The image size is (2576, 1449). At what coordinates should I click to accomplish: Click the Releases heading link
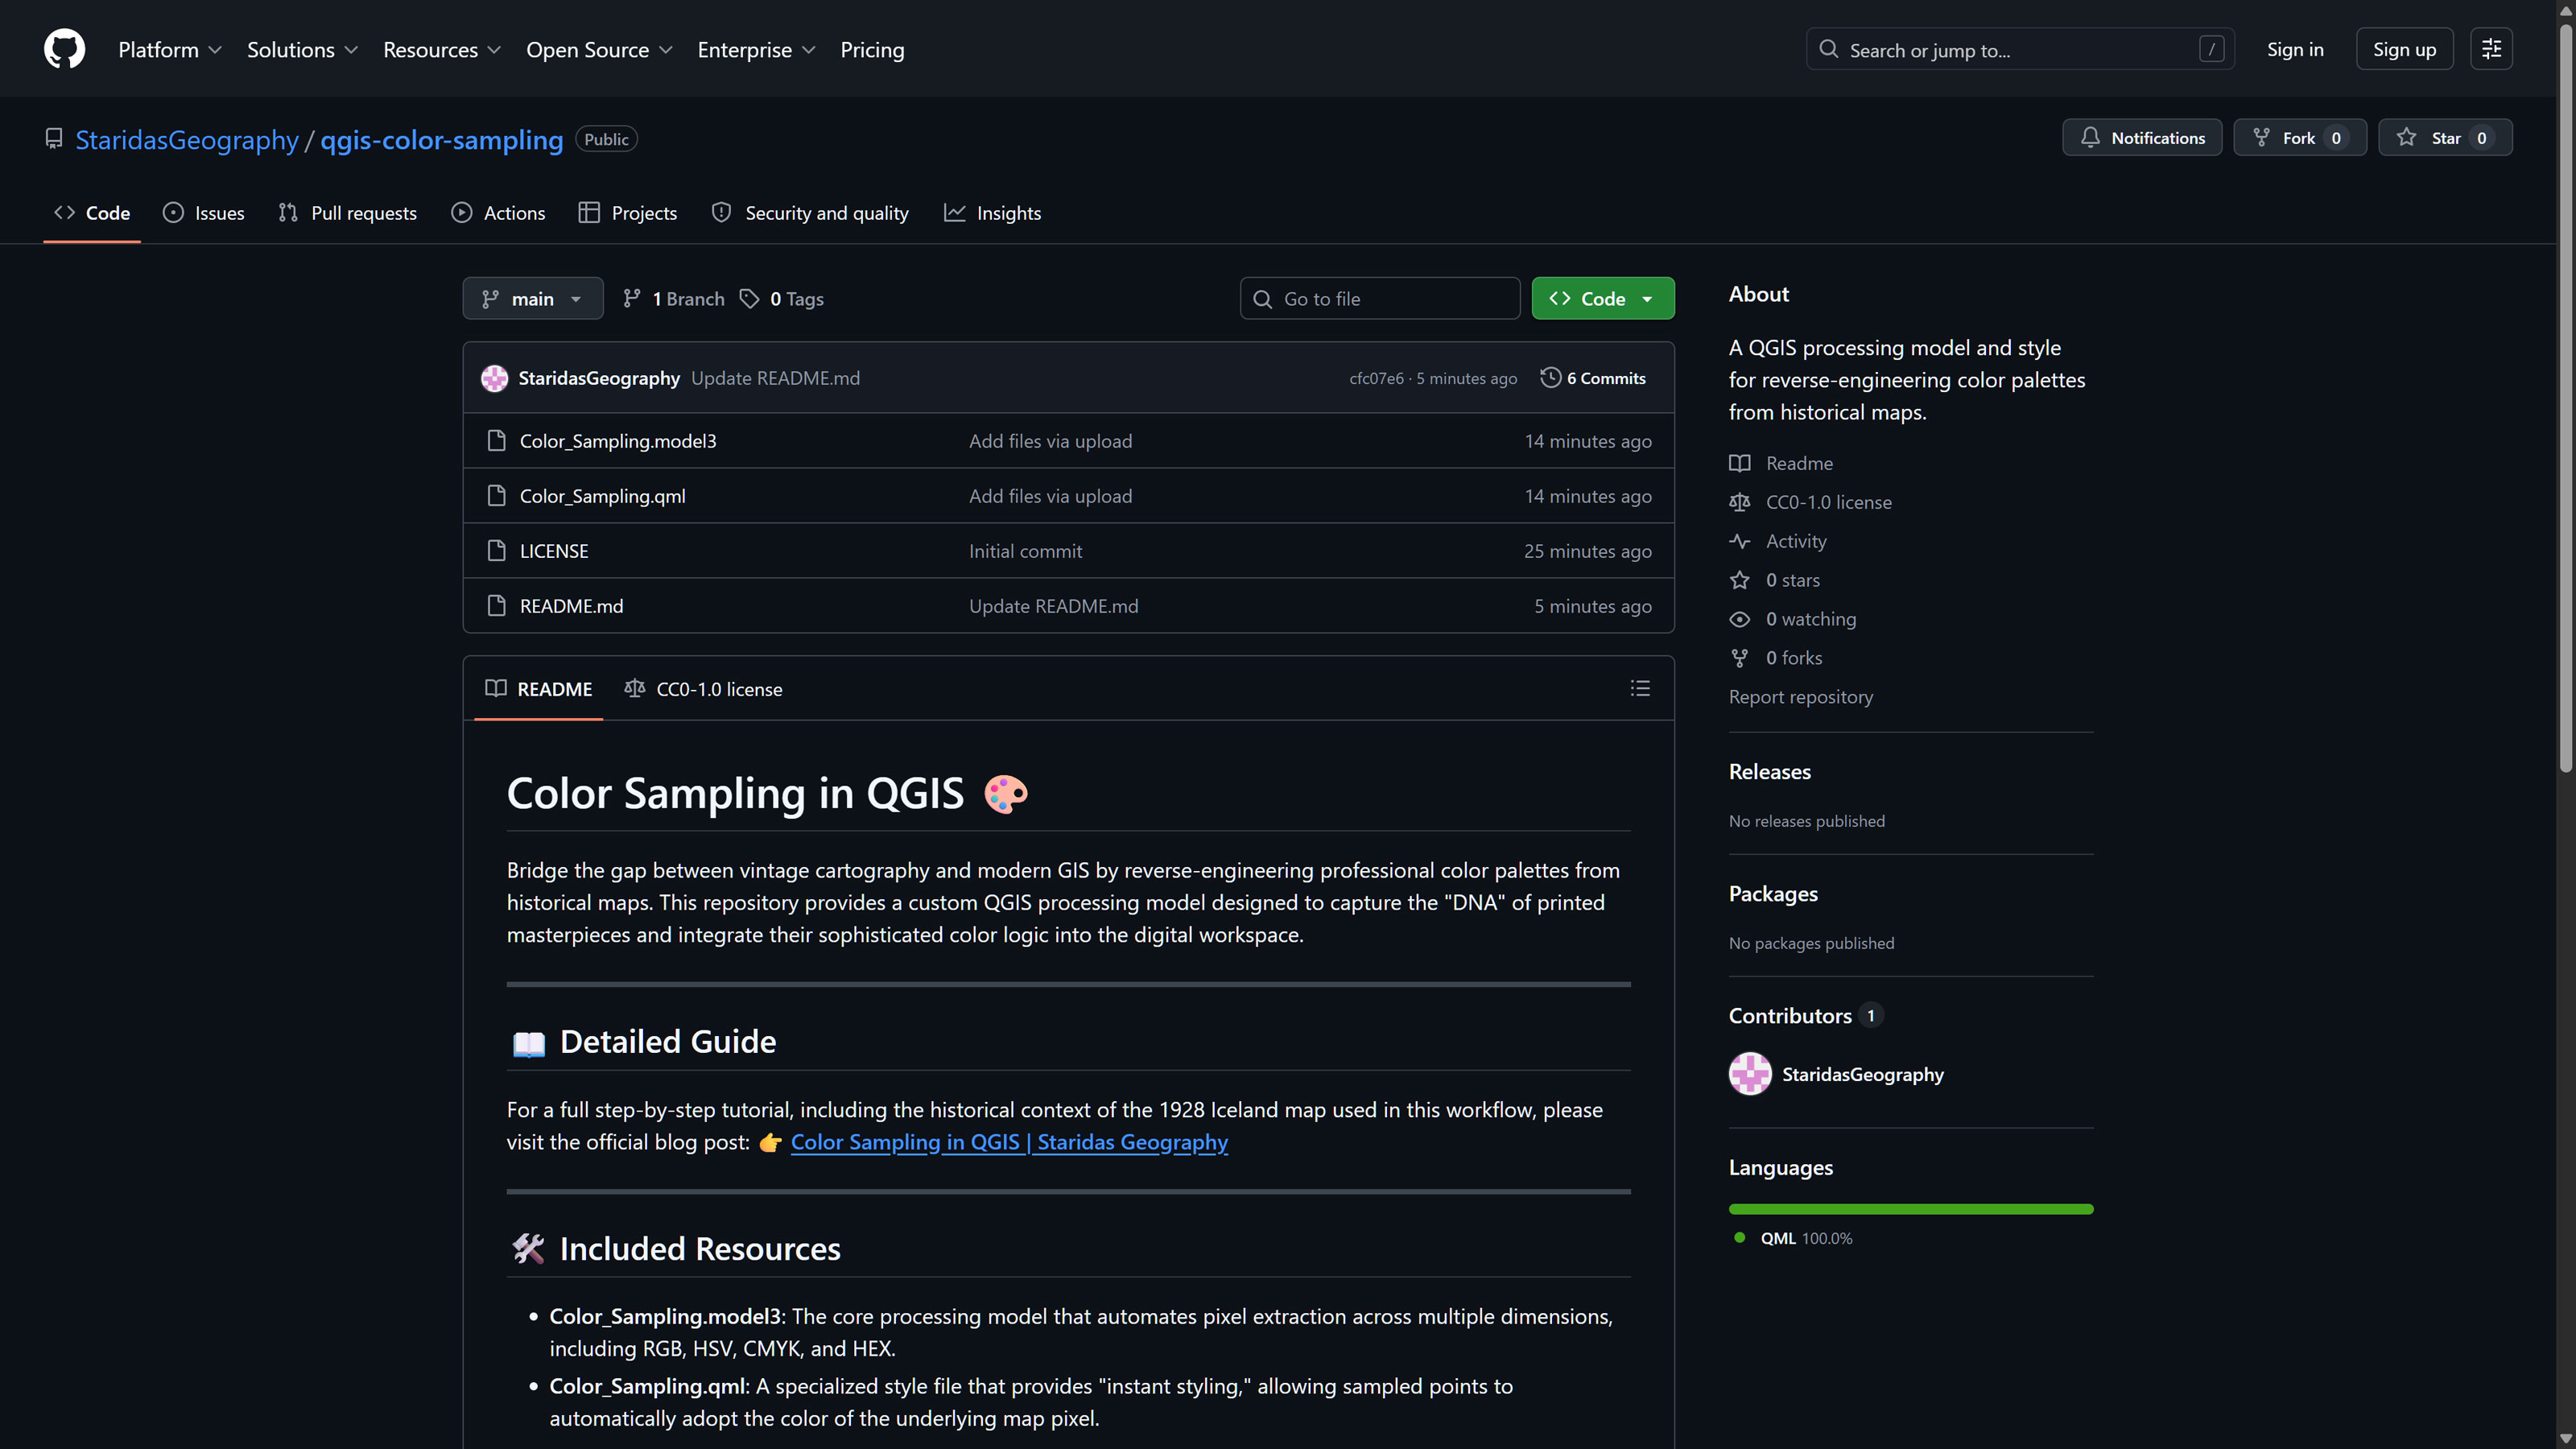pyautogui.click(x=1769, y=772)
